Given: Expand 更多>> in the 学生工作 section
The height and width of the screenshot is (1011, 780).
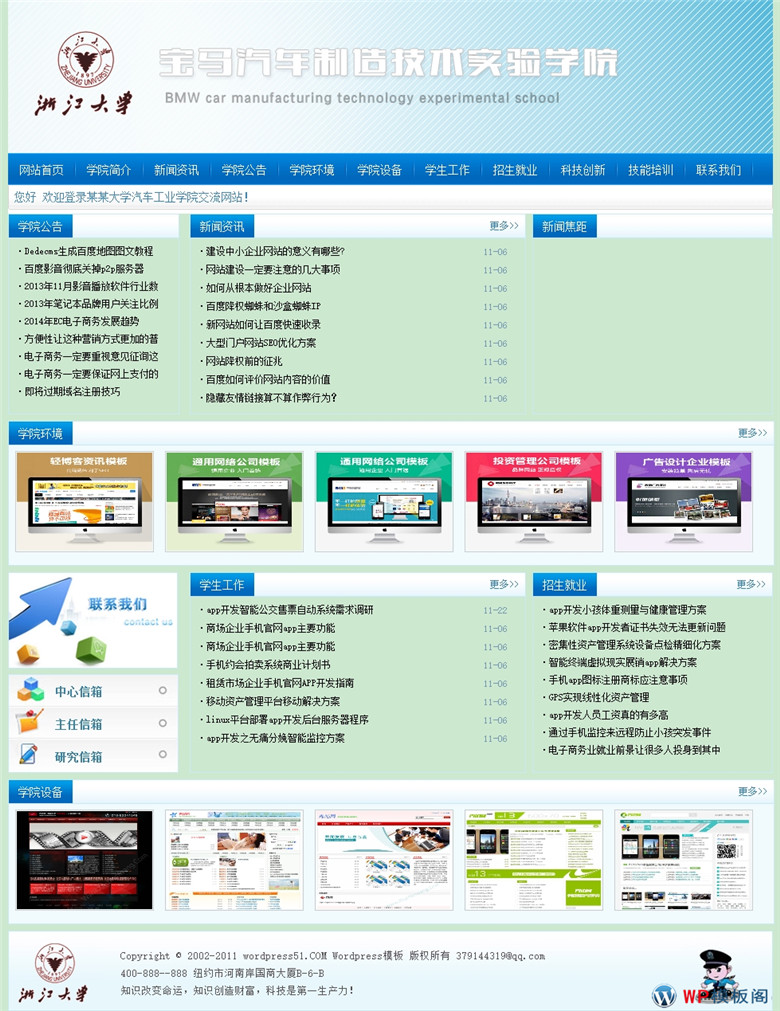Looking at the screenshot, I should pyautogui.click(x=504, y=584).
